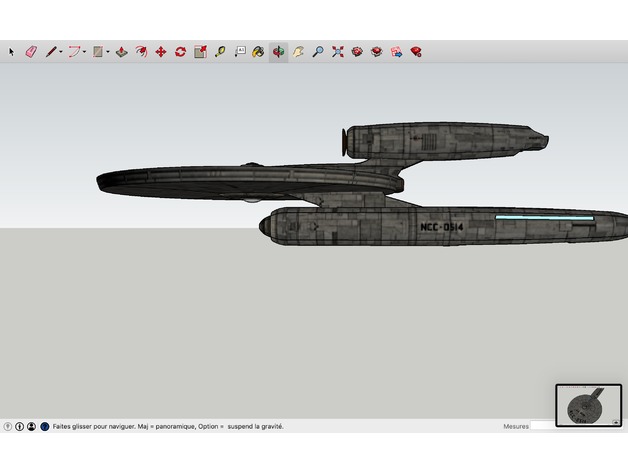The image size is (628, 472).
Task: Activate the Line pencil tool
Action: tap(51, 52)
